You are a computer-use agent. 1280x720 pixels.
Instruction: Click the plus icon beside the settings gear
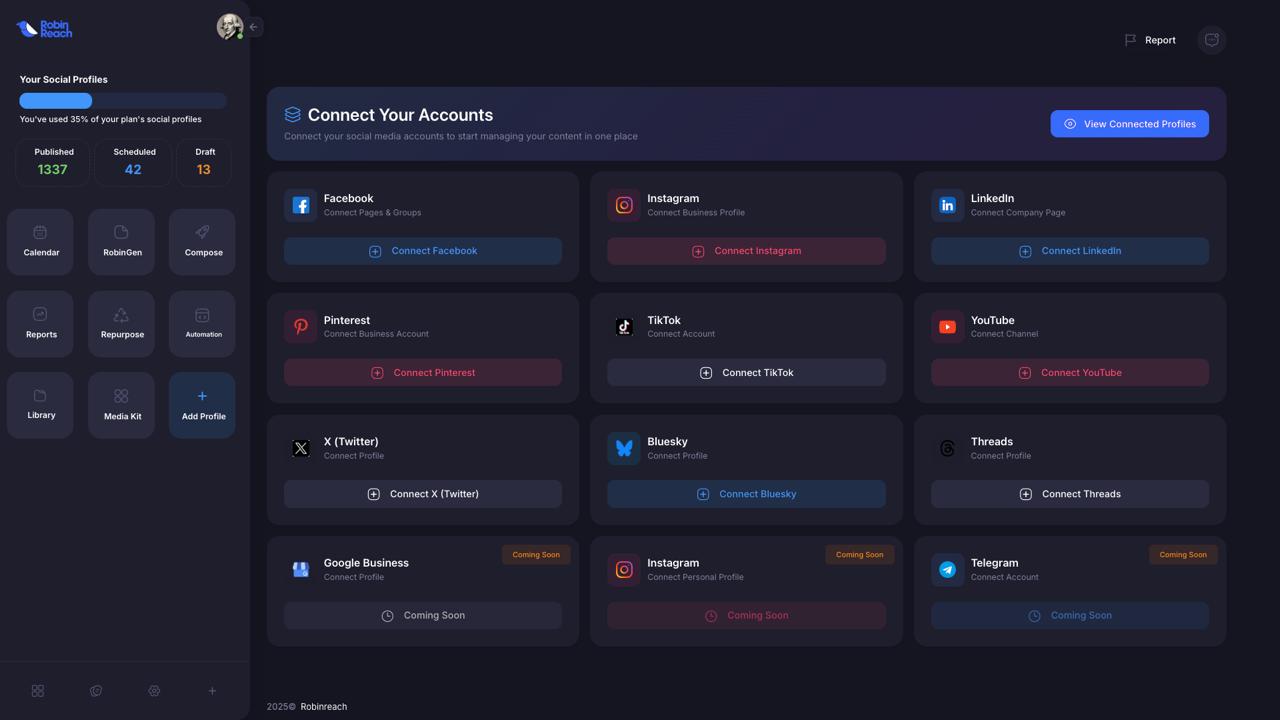pos(212,691)
